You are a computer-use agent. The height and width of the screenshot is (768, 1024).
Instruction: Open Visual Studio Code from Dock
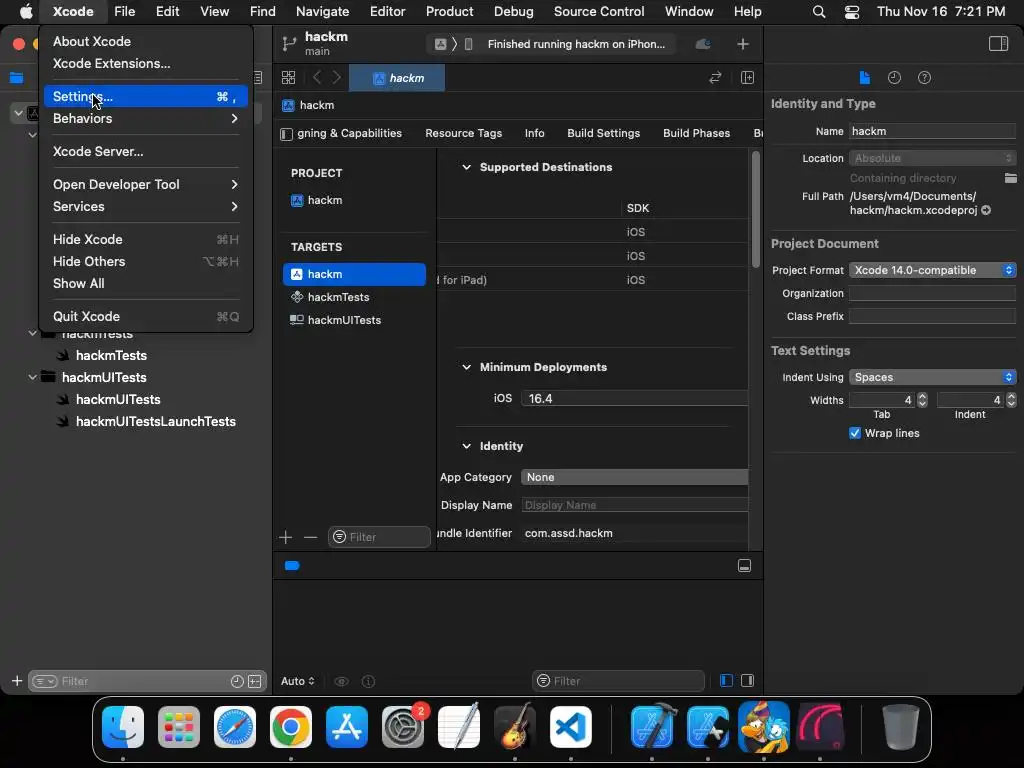click(x=571, y=727)
